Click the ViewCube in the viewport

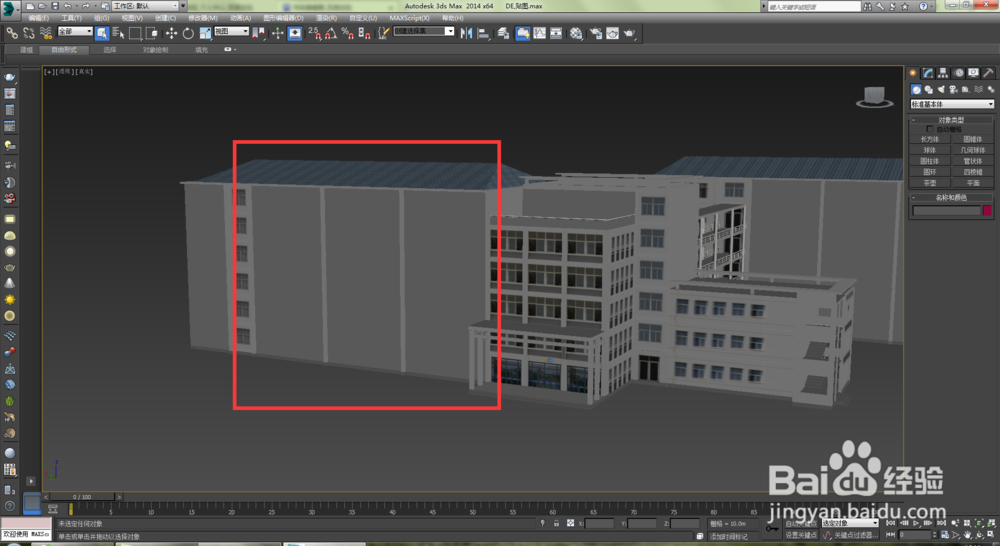click(874, 97)
